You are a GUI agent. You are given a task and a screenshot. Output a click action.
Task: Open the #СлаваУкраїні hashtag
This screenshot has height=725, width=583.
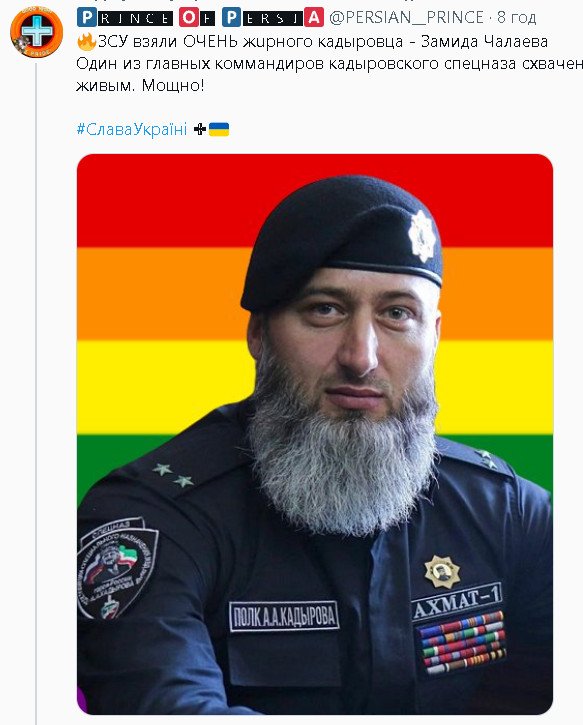132,129
